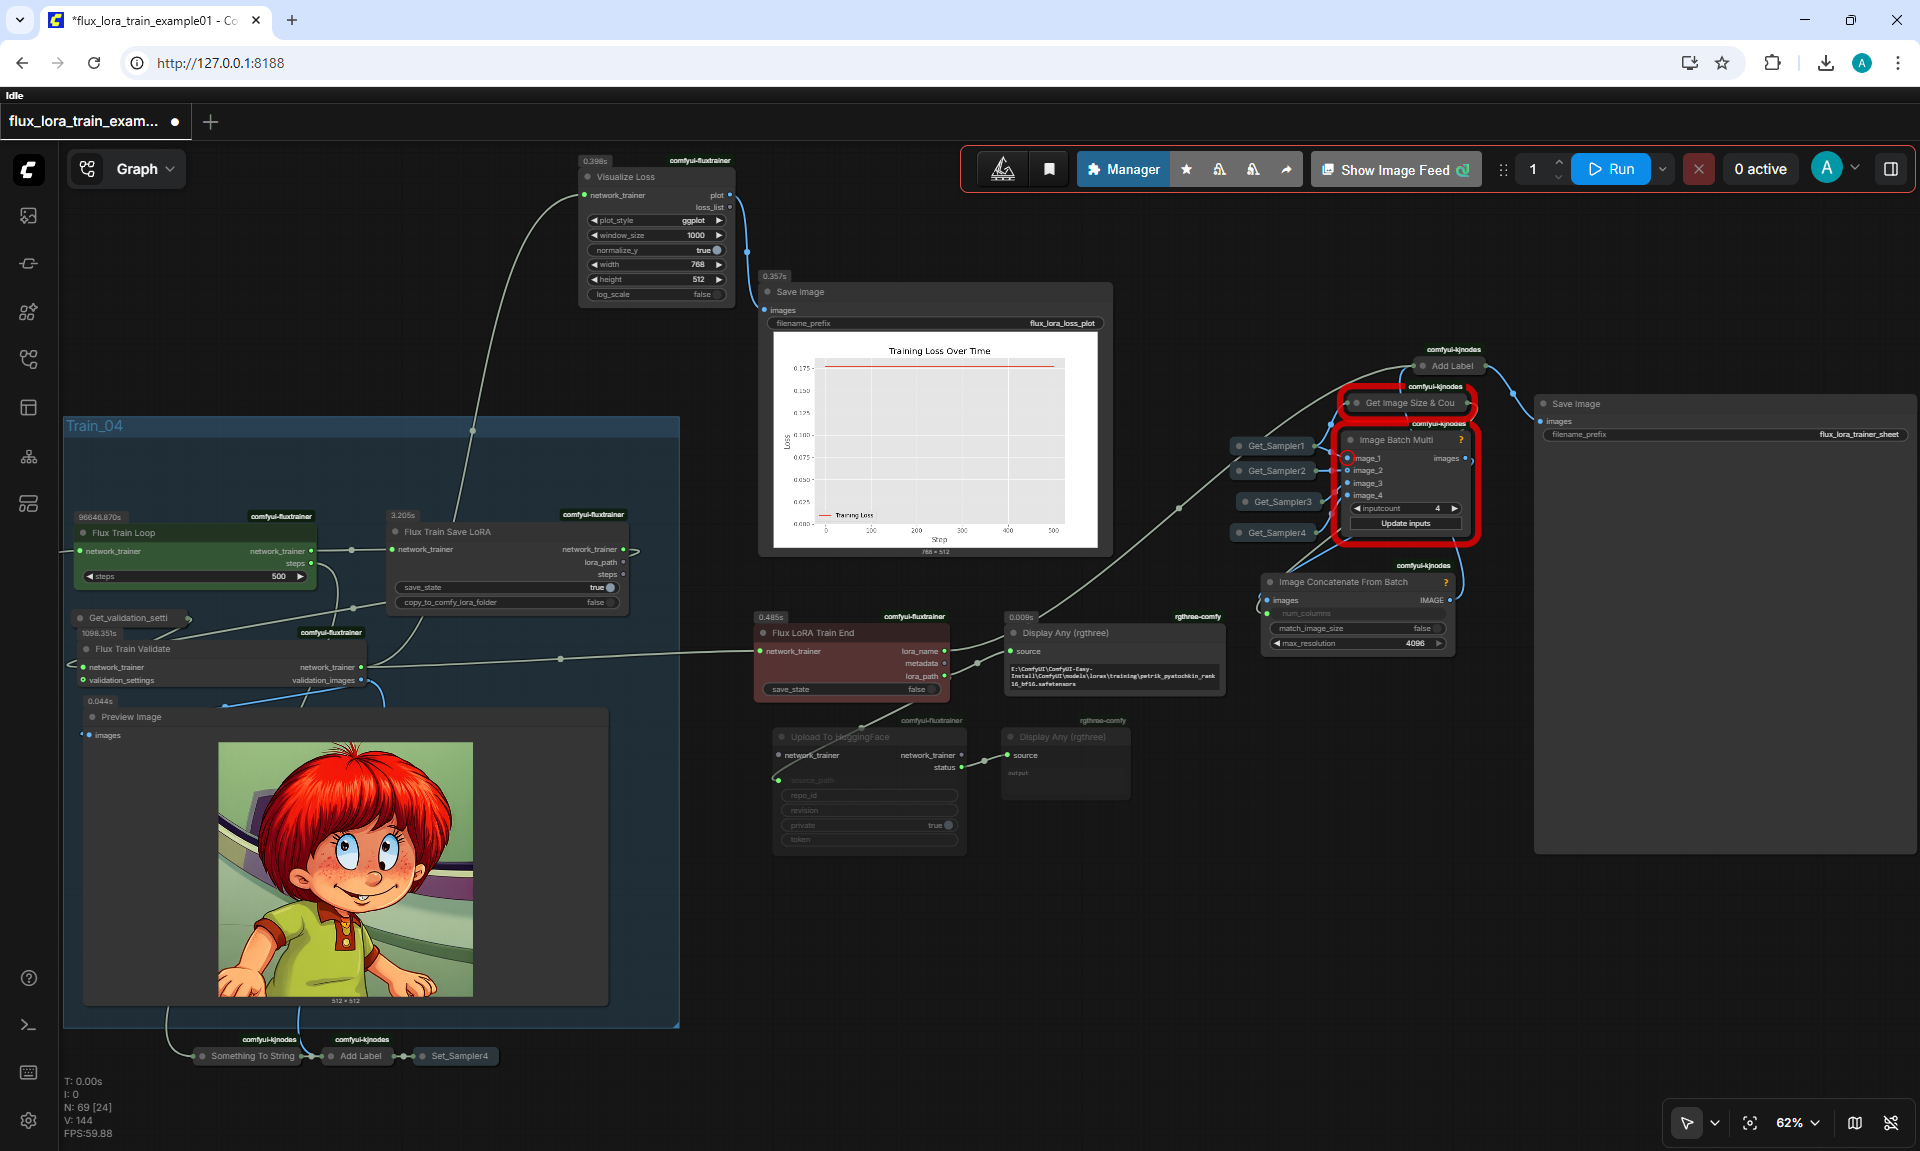Click the star favorites icon beside Manager
Viewport: 1920px width, 1151px height.
(1187, 169)
